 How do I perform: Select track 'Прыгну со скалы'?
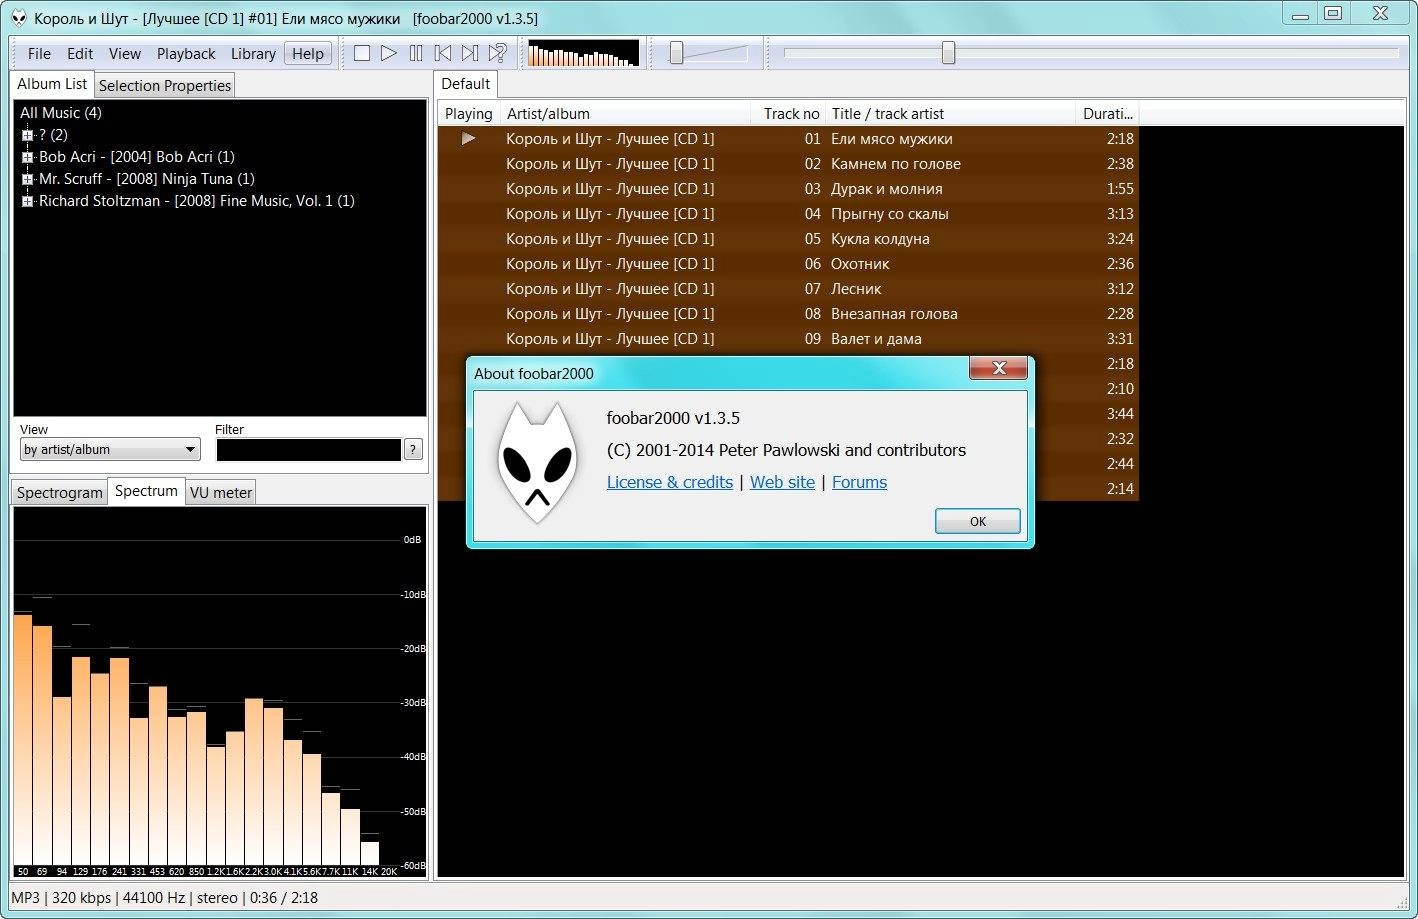pyautogui.click(x=789, y=214)
